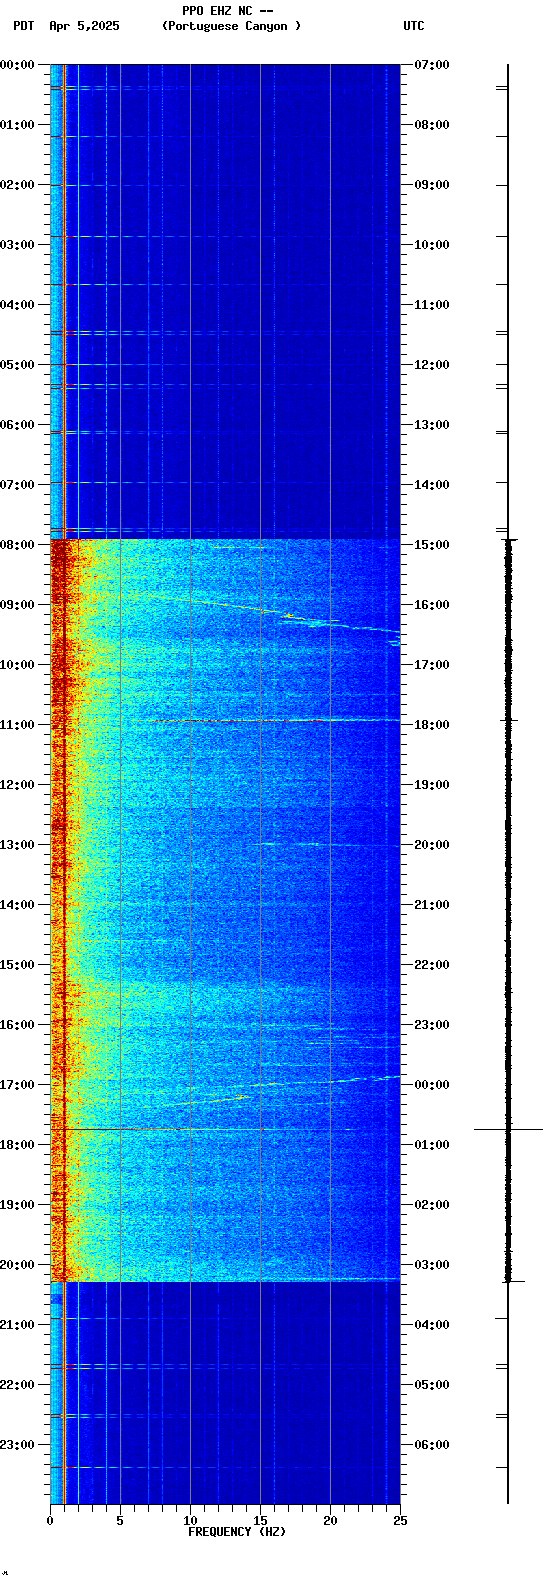
Task: Click the PDT time label '05:00'
Action: 17,365
